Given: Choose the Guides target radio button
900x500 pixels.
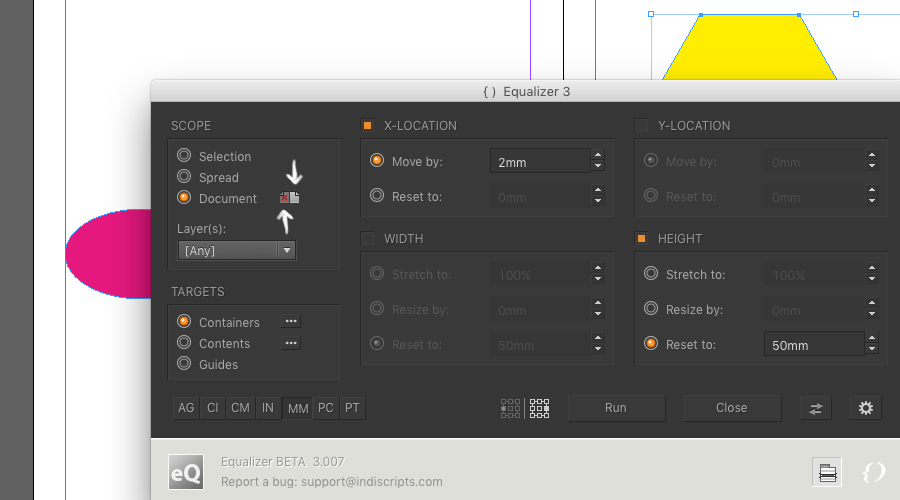Looking at the screenshot, I should [184, 364].
